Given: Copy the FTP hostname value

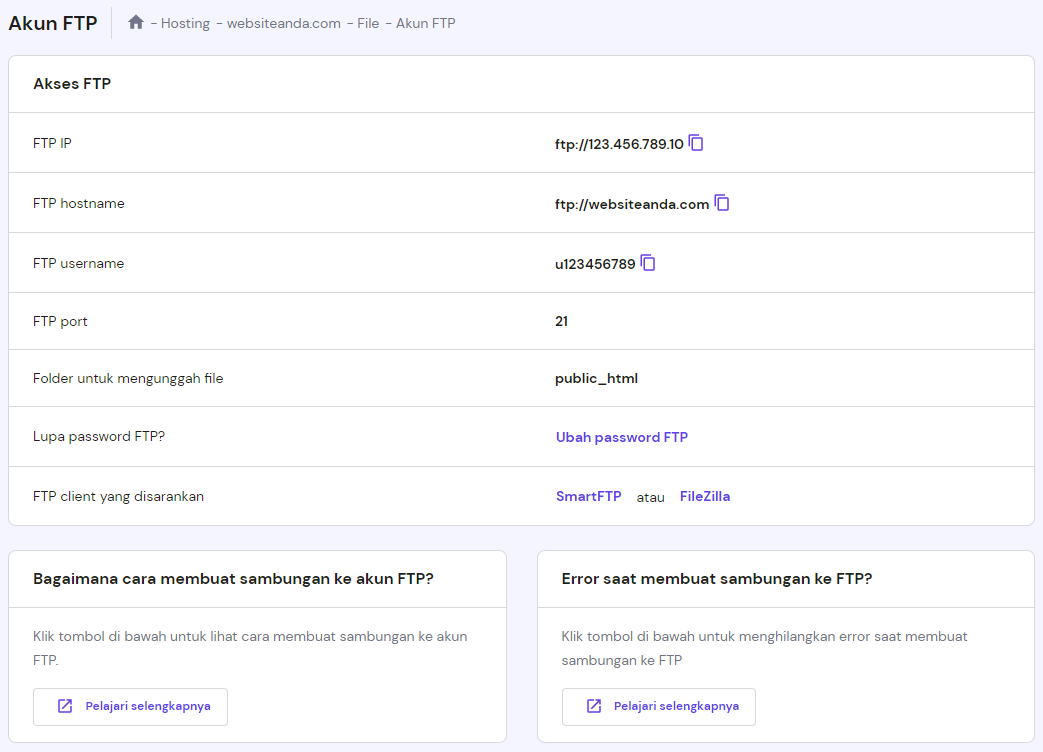Looking at the screenshot, I should [722, 203].
